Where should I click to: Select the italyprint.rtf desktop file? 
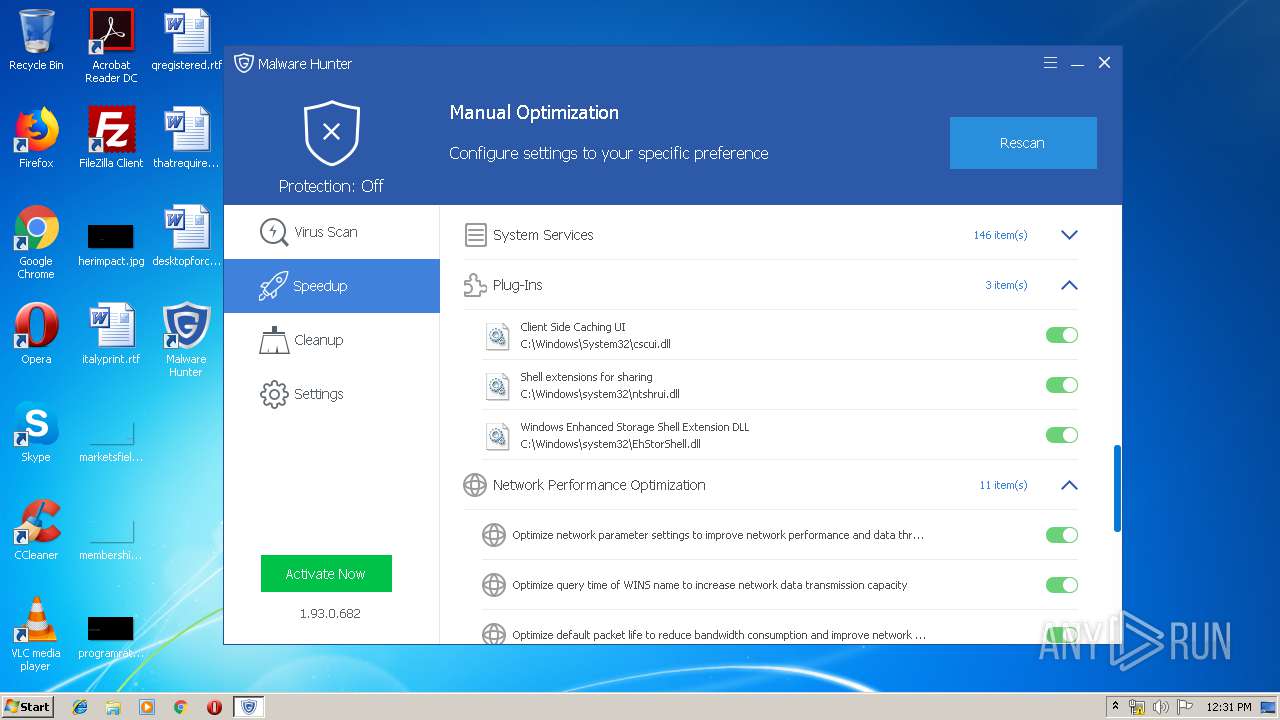[111, 335]
